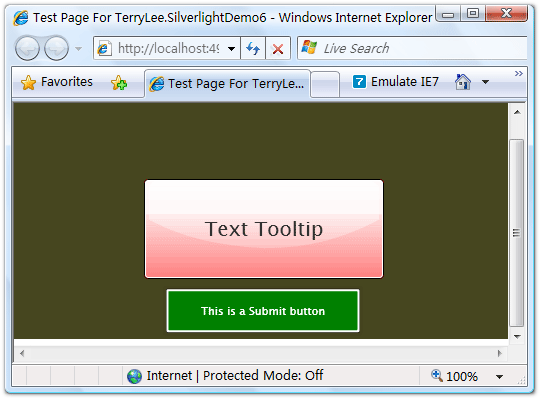Click the browser Forward arrow button

[x=56, y=48]
